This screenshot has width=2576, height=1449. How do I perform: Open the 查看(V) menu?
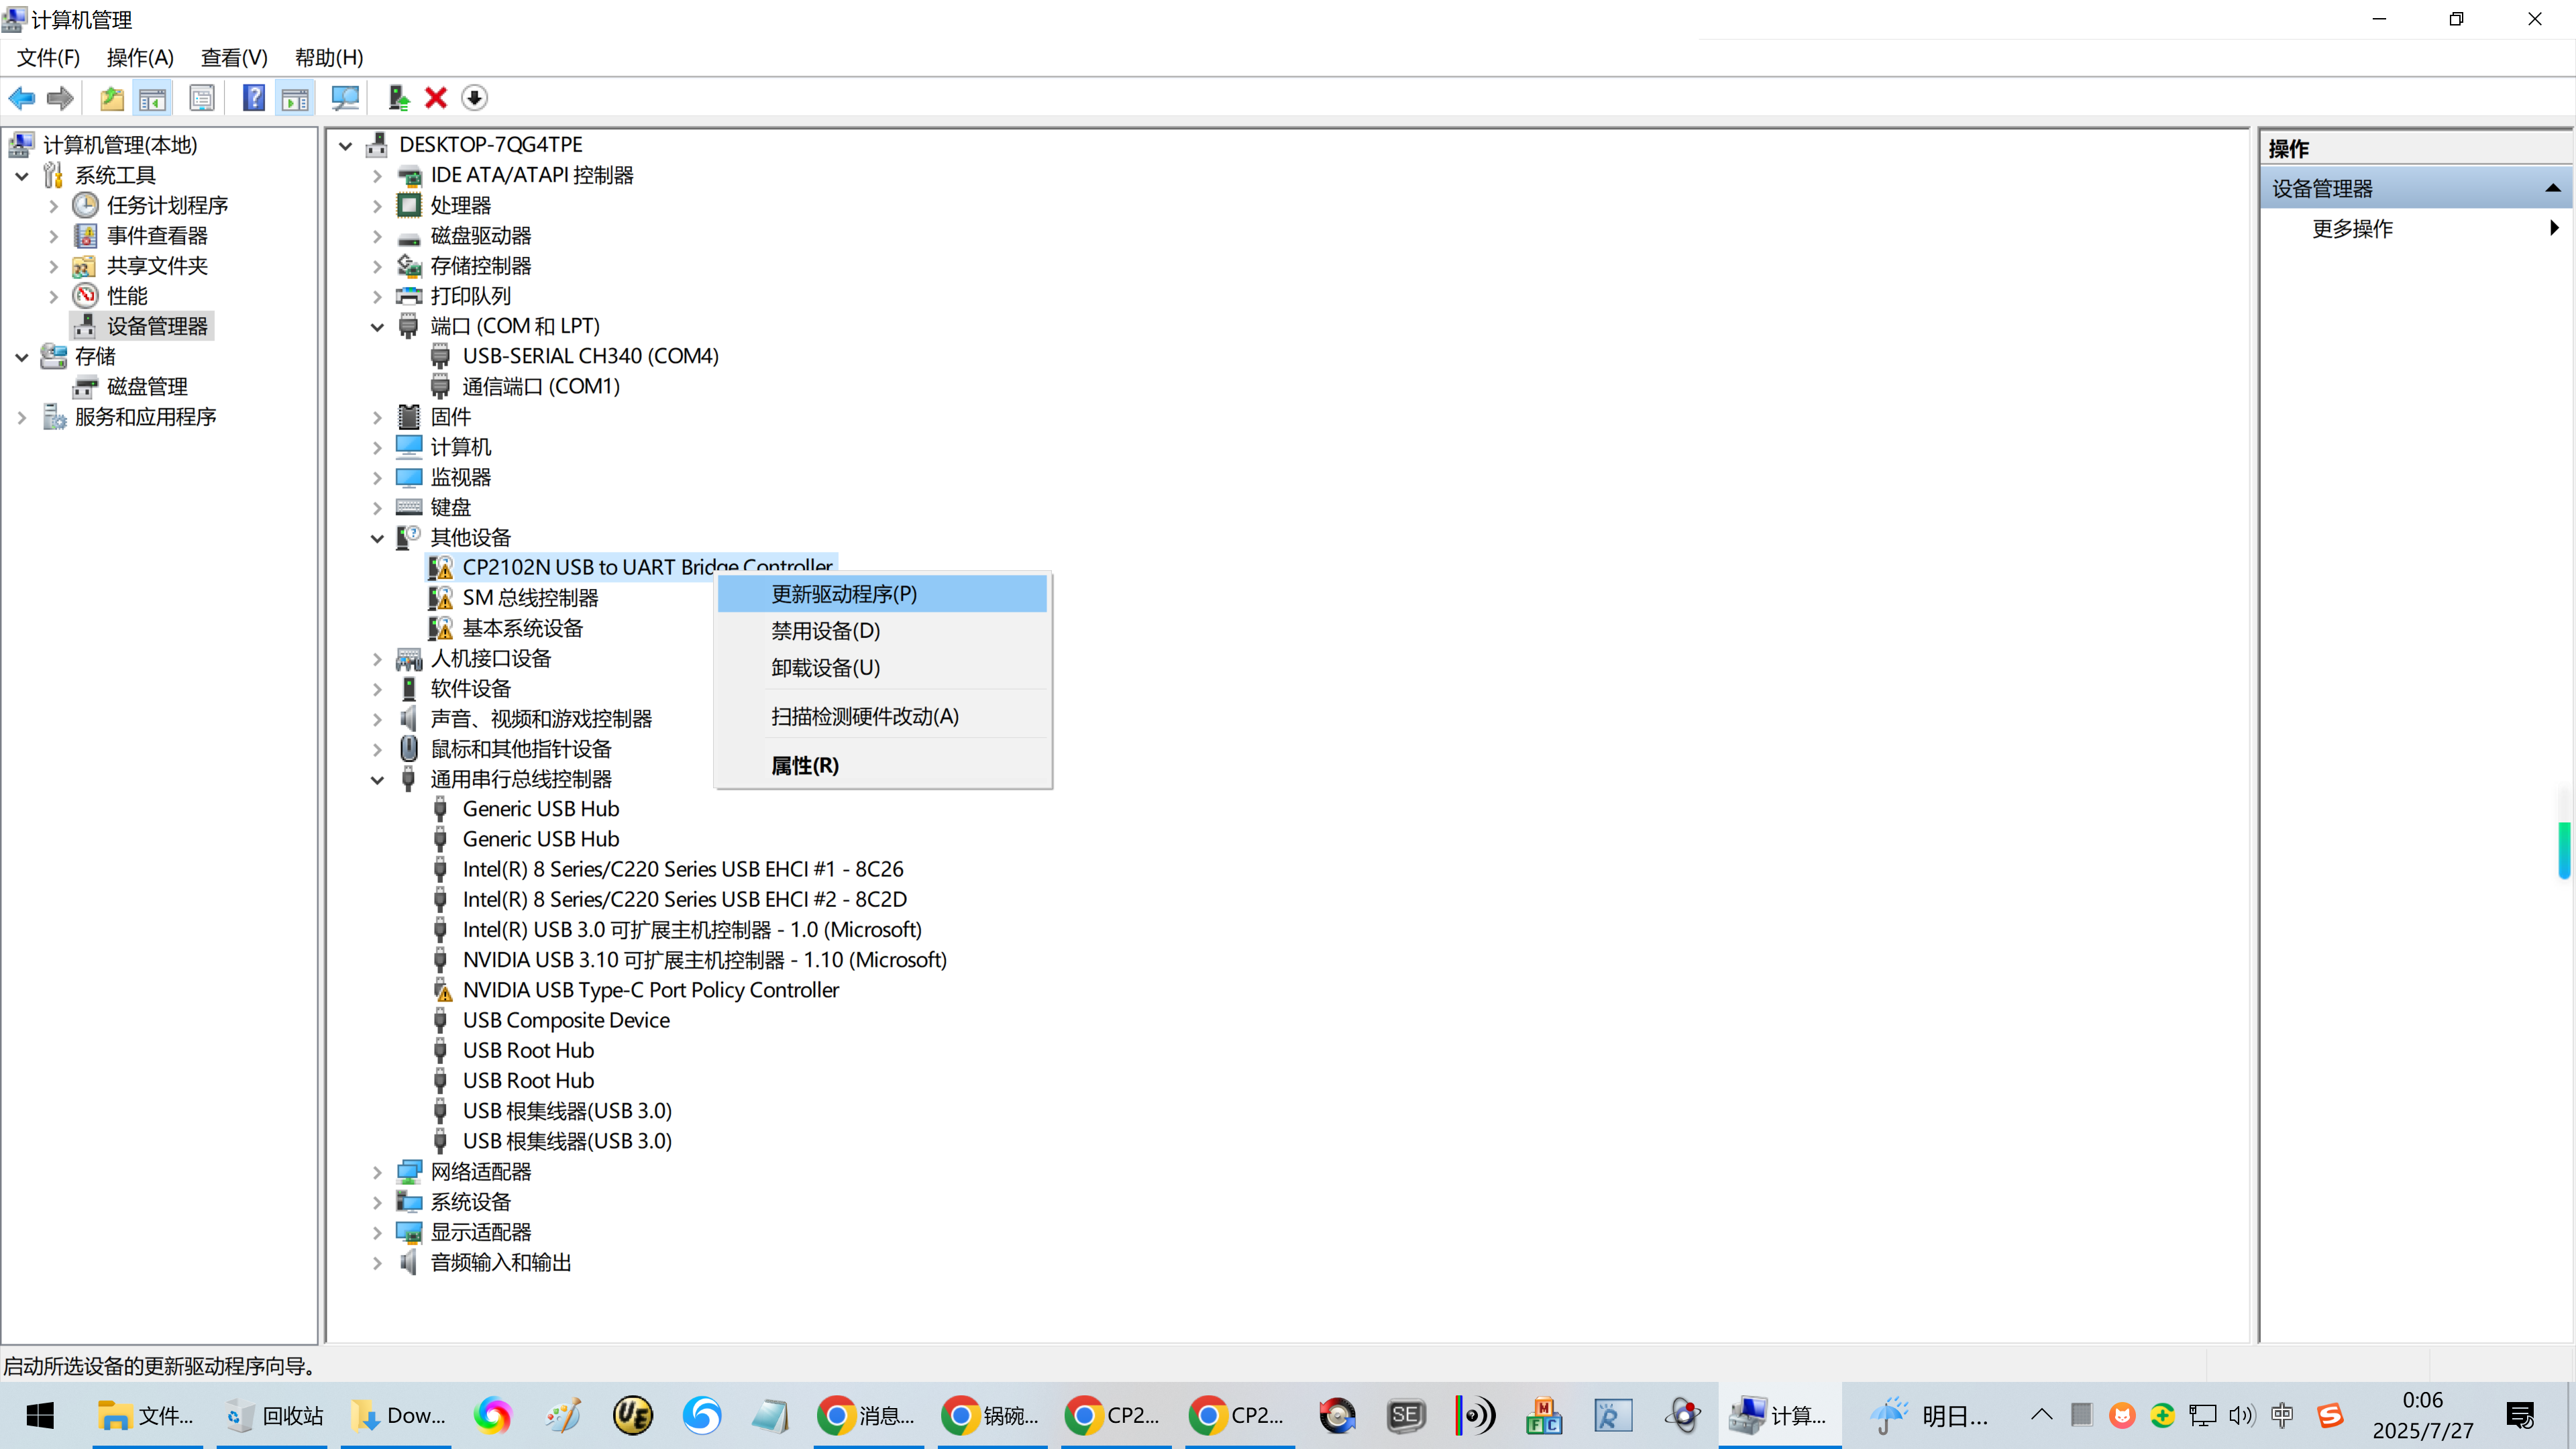click(234, 58)
